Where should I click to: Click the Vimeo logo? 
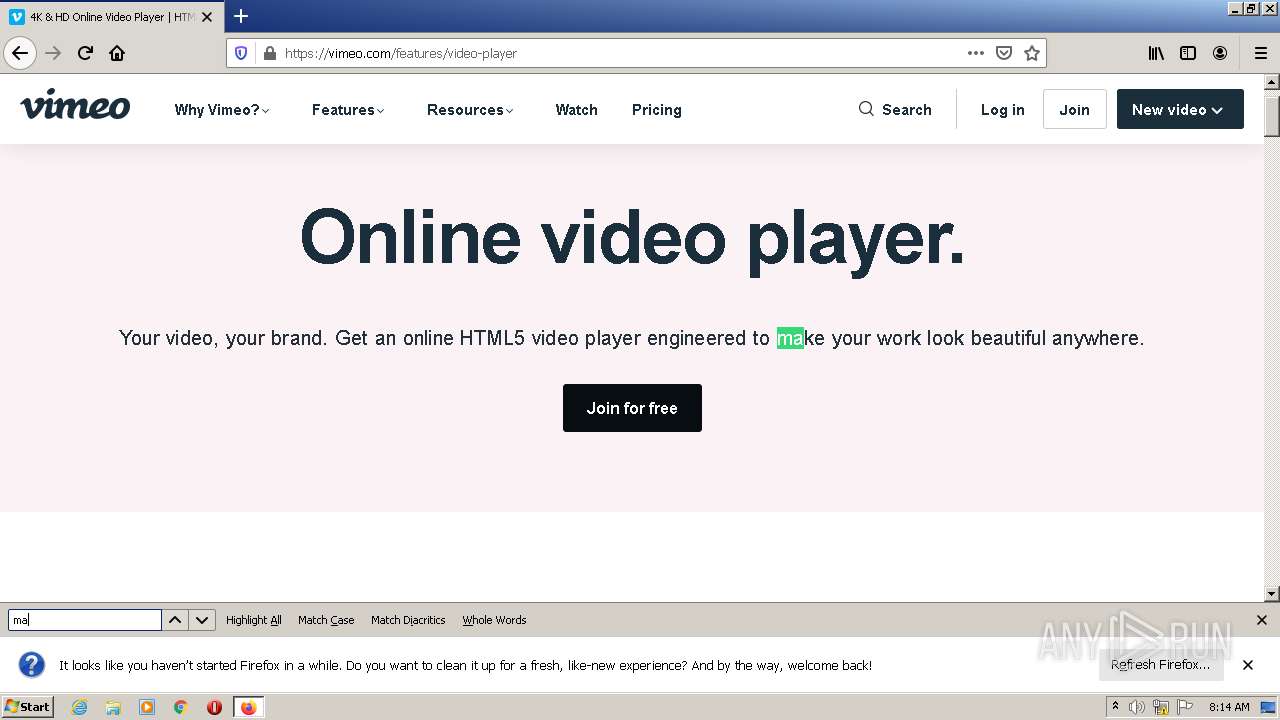75,105
